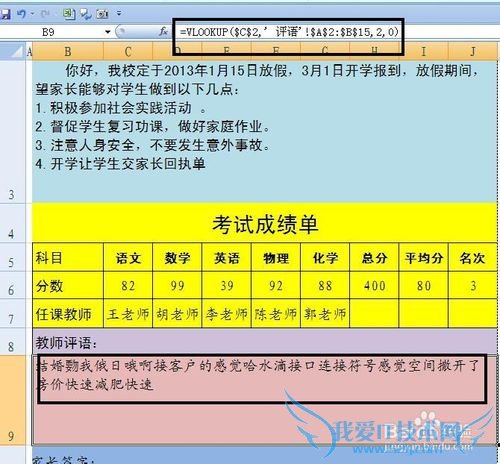Viewport: 500px width, 464px height.
Task: Click the 郭老师 cell
Action: click(325, 314)
